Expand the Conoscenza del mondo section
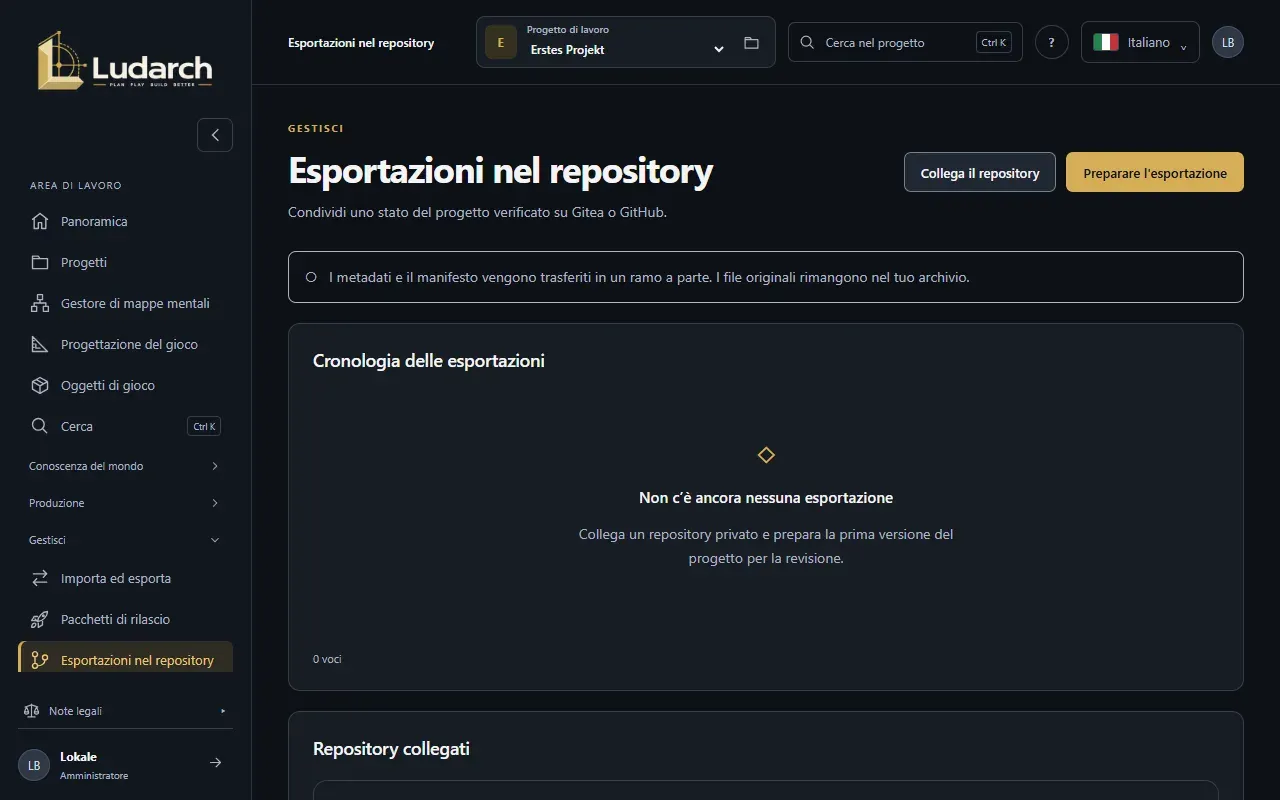The image size is (1280, 800). click(125, 466)
